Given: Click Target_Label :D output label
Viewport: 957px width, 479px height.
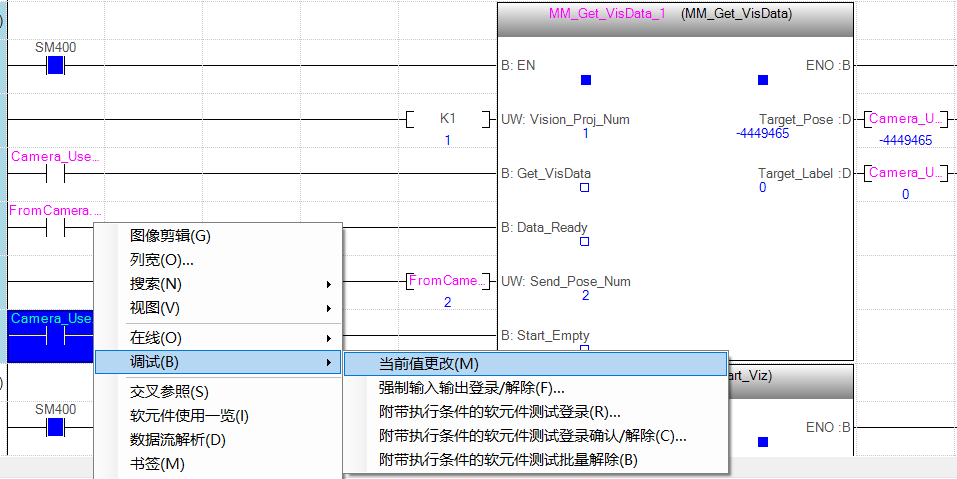Looking at the screenshot, I should (x=804, y=173).
